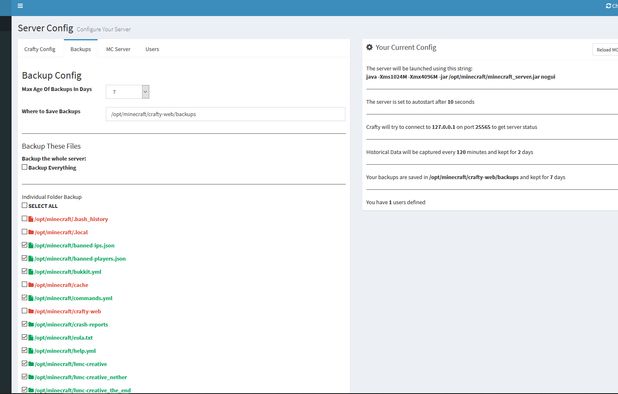Enable the Backup Everything checkbox
Screen dimensions: 618x394
[x=24, y=167]
